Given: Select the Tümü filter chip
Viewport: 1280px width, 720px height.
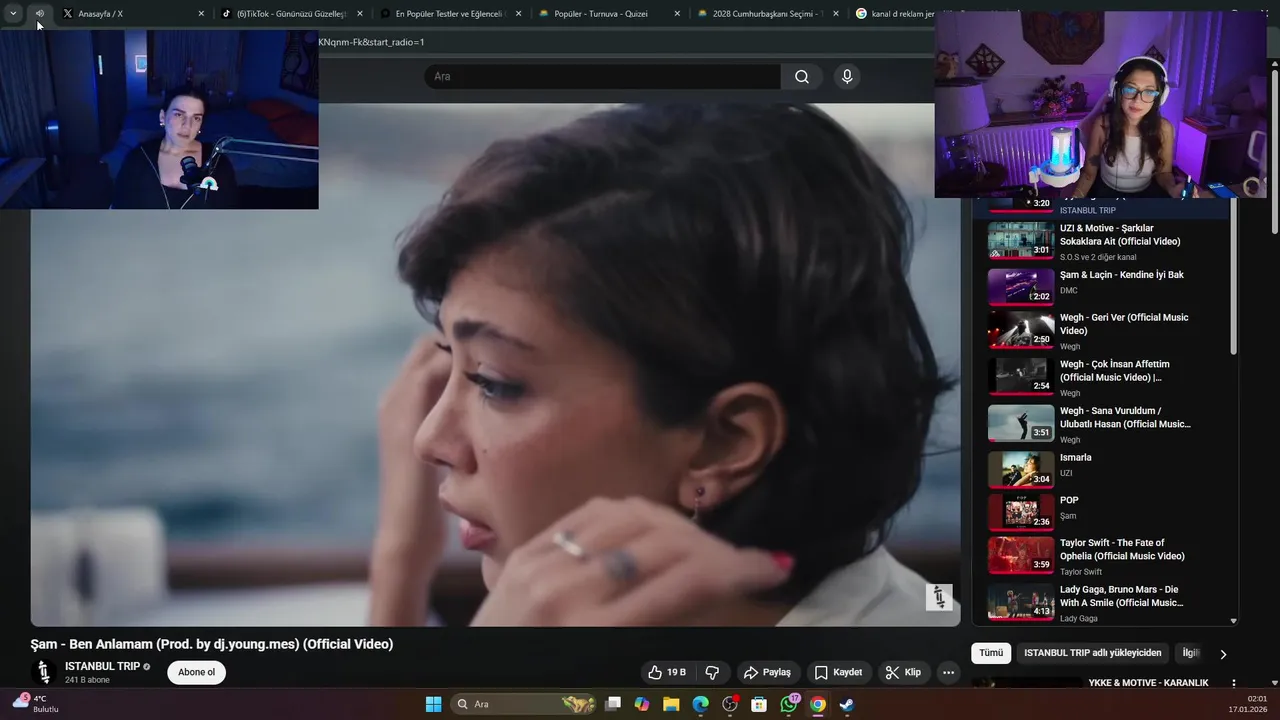Looking at the screenshot, I should click(991, 653).
